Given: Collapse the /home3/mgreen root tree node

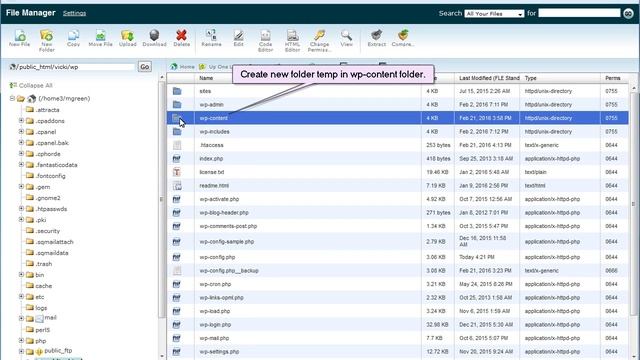Looking at the screenshot, I should point(12,98).
